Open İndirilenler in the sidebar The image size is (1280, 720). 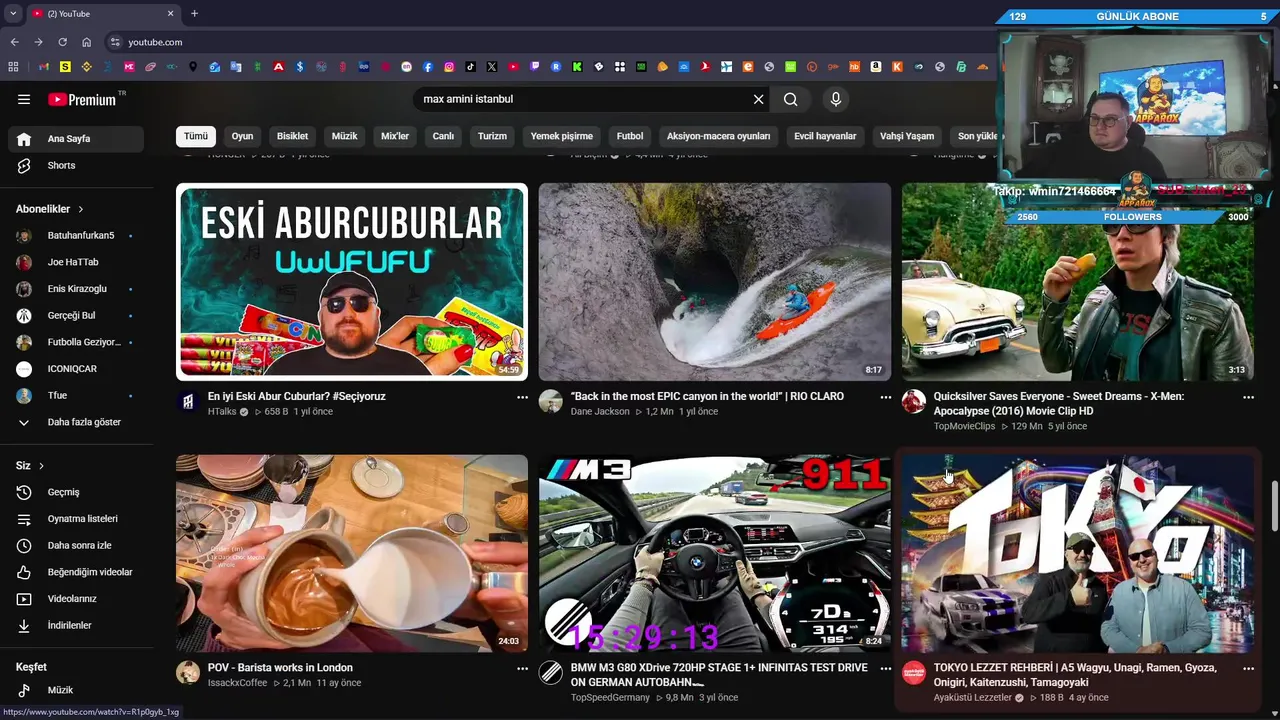point(76,625)
